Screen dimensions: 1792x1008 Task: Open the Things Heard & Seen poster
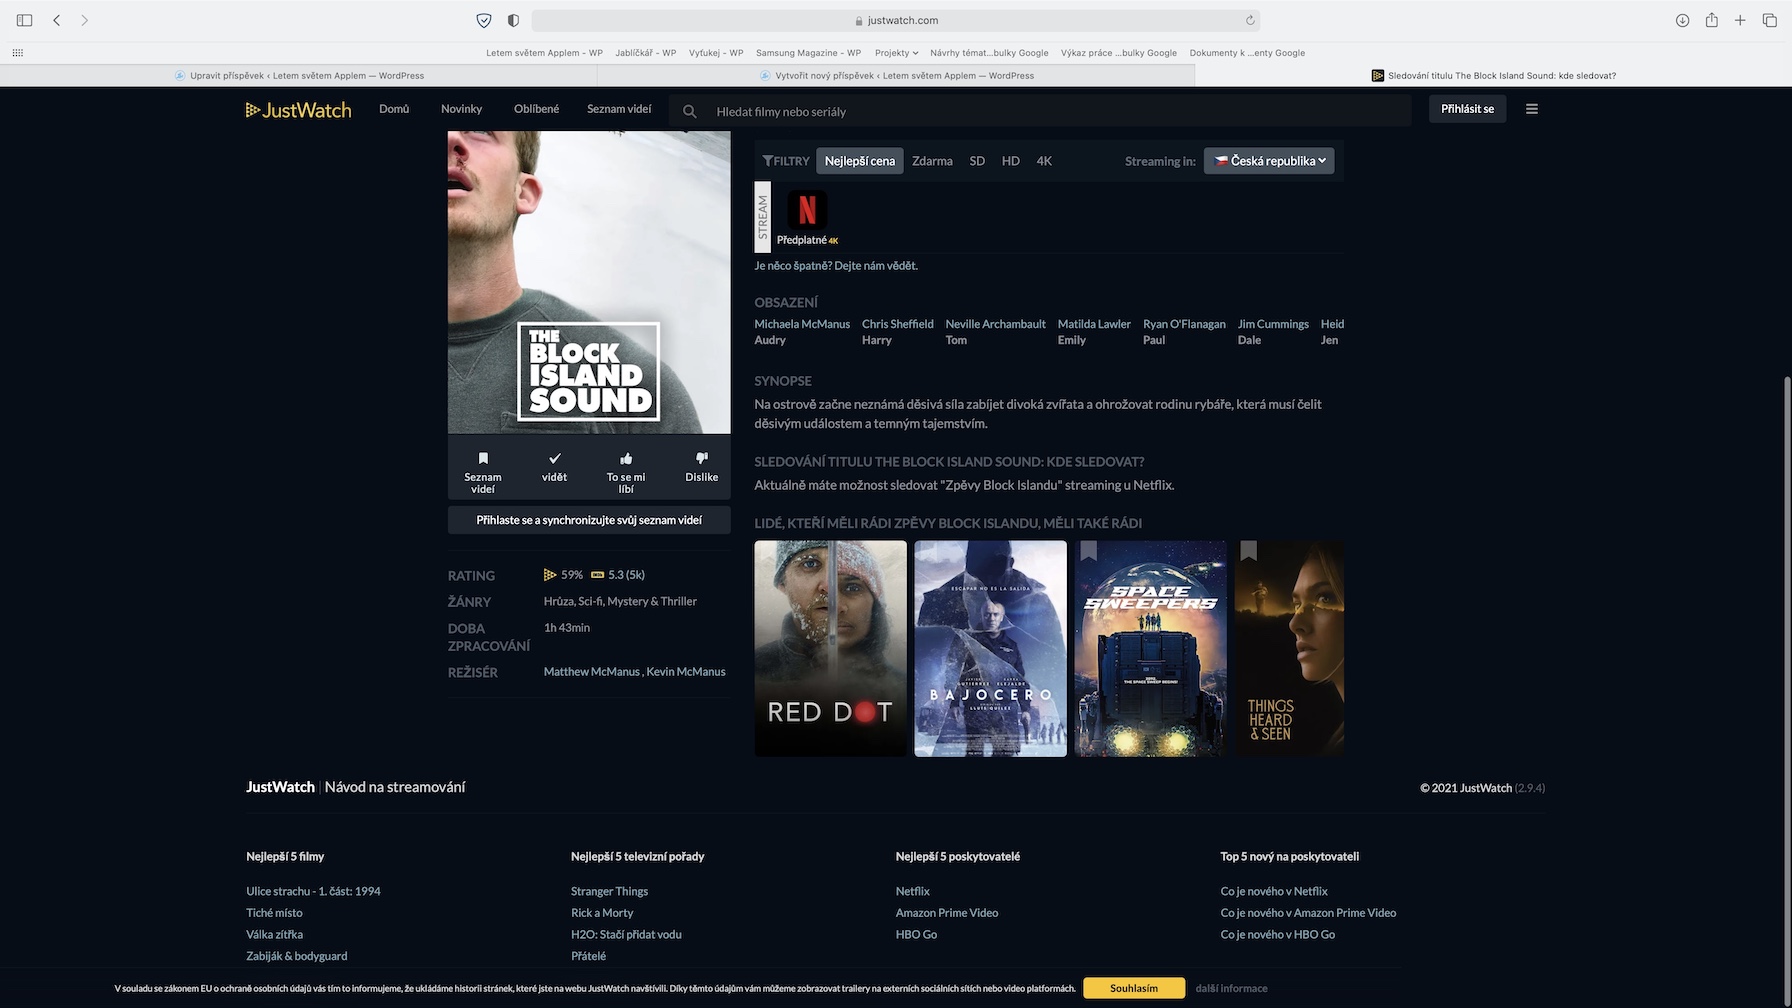pos(1289,649)
